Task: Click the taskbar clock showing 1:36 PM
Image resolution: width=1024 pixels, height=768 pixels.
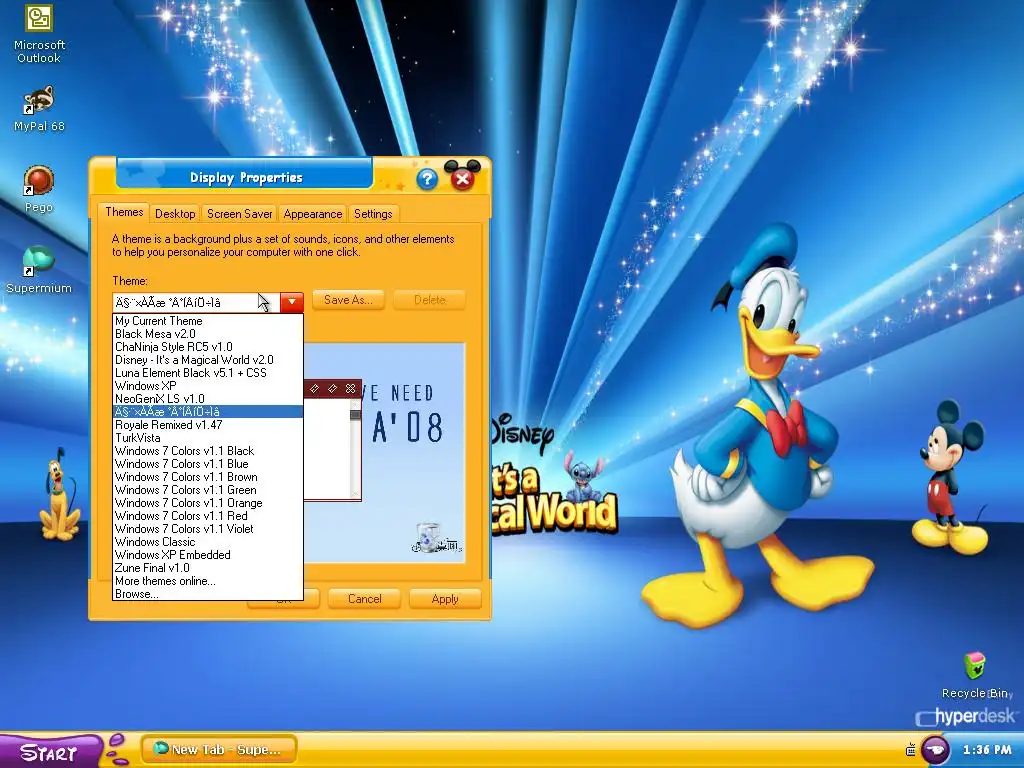Action: [987, 750]
